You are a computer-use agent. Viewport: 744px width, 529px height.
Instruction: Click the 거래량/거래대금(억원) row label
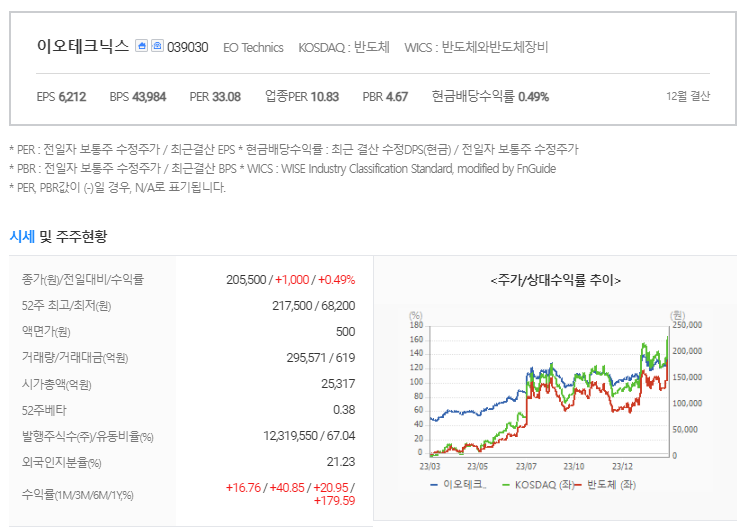coord(75,358)
